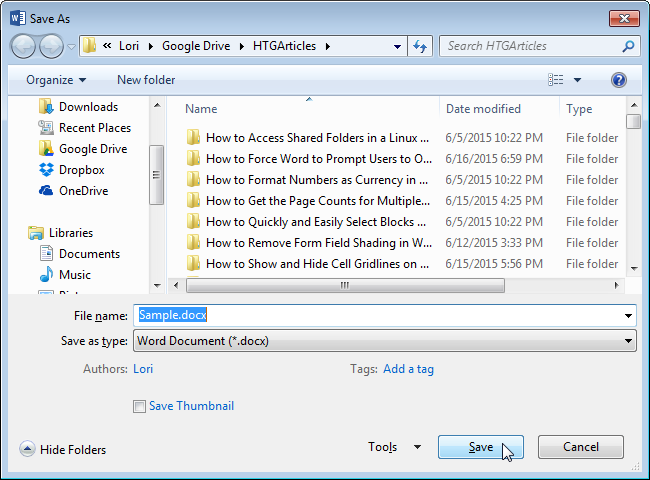Open the view options dropdown arrow
Image resolution: width=650 pixels, height=480 pixels.
[x=577, y=80]
